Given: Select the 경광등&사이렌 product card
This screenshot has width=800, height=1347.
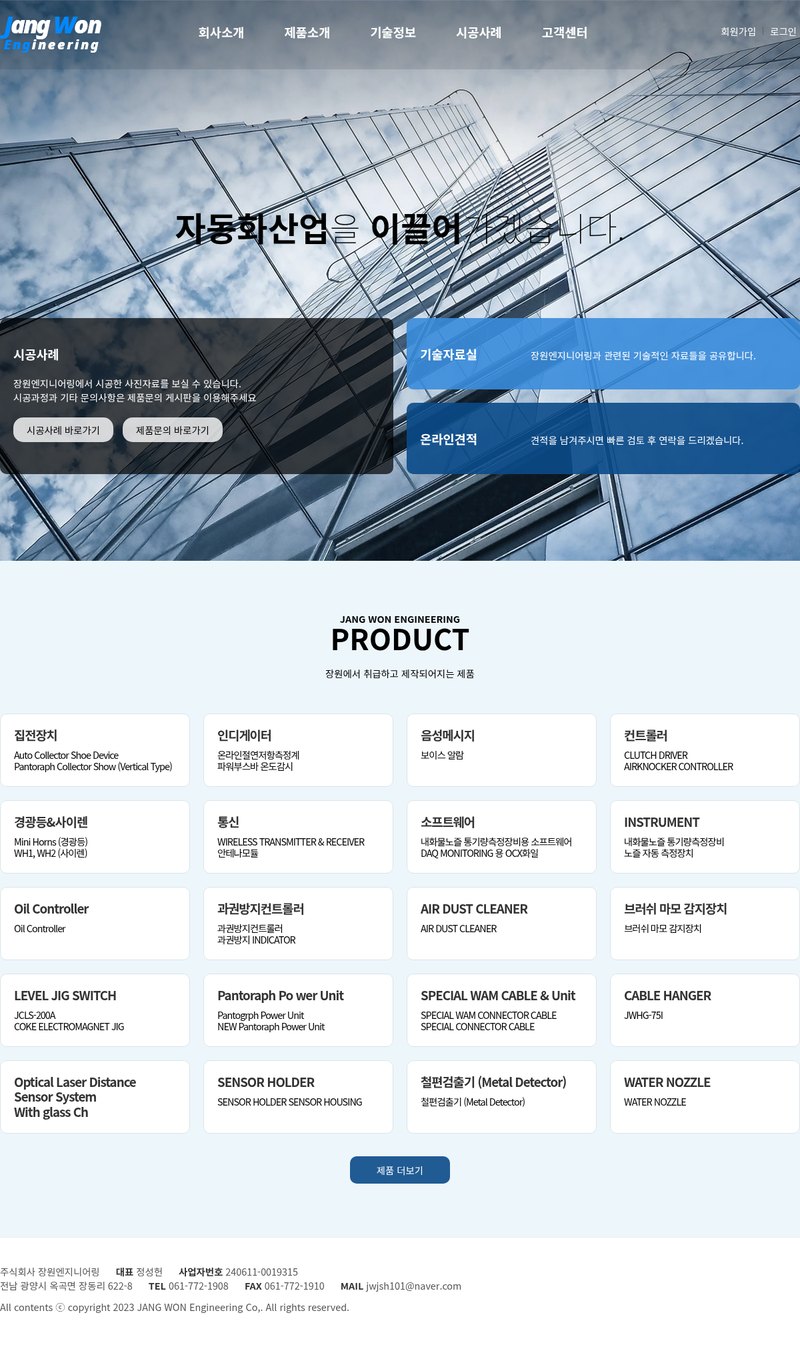Looking at the screenshot, I should 95,837.
